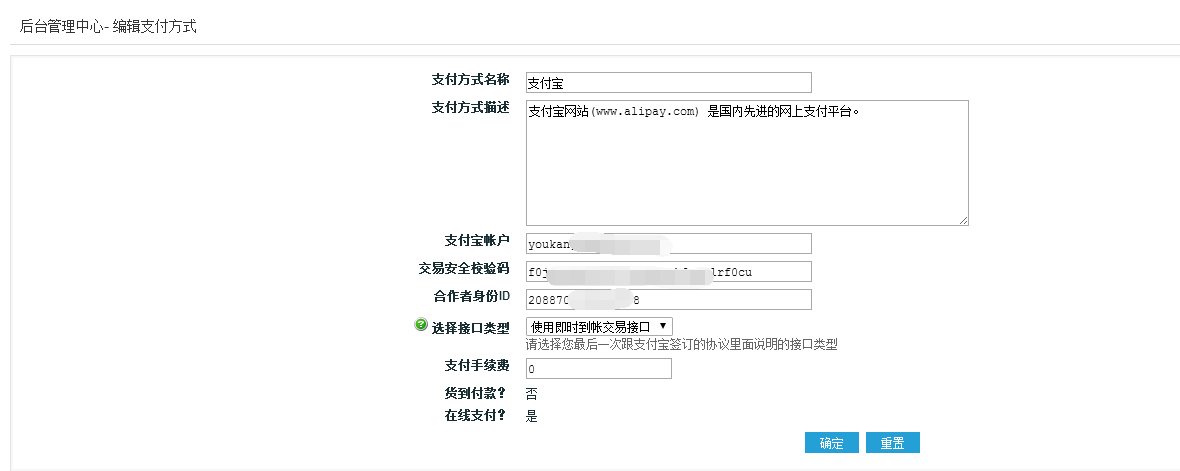The width and height of the screenshot is (1180, 471).
Task: Click the textarea resize handle corner
Action: [963, 220]
